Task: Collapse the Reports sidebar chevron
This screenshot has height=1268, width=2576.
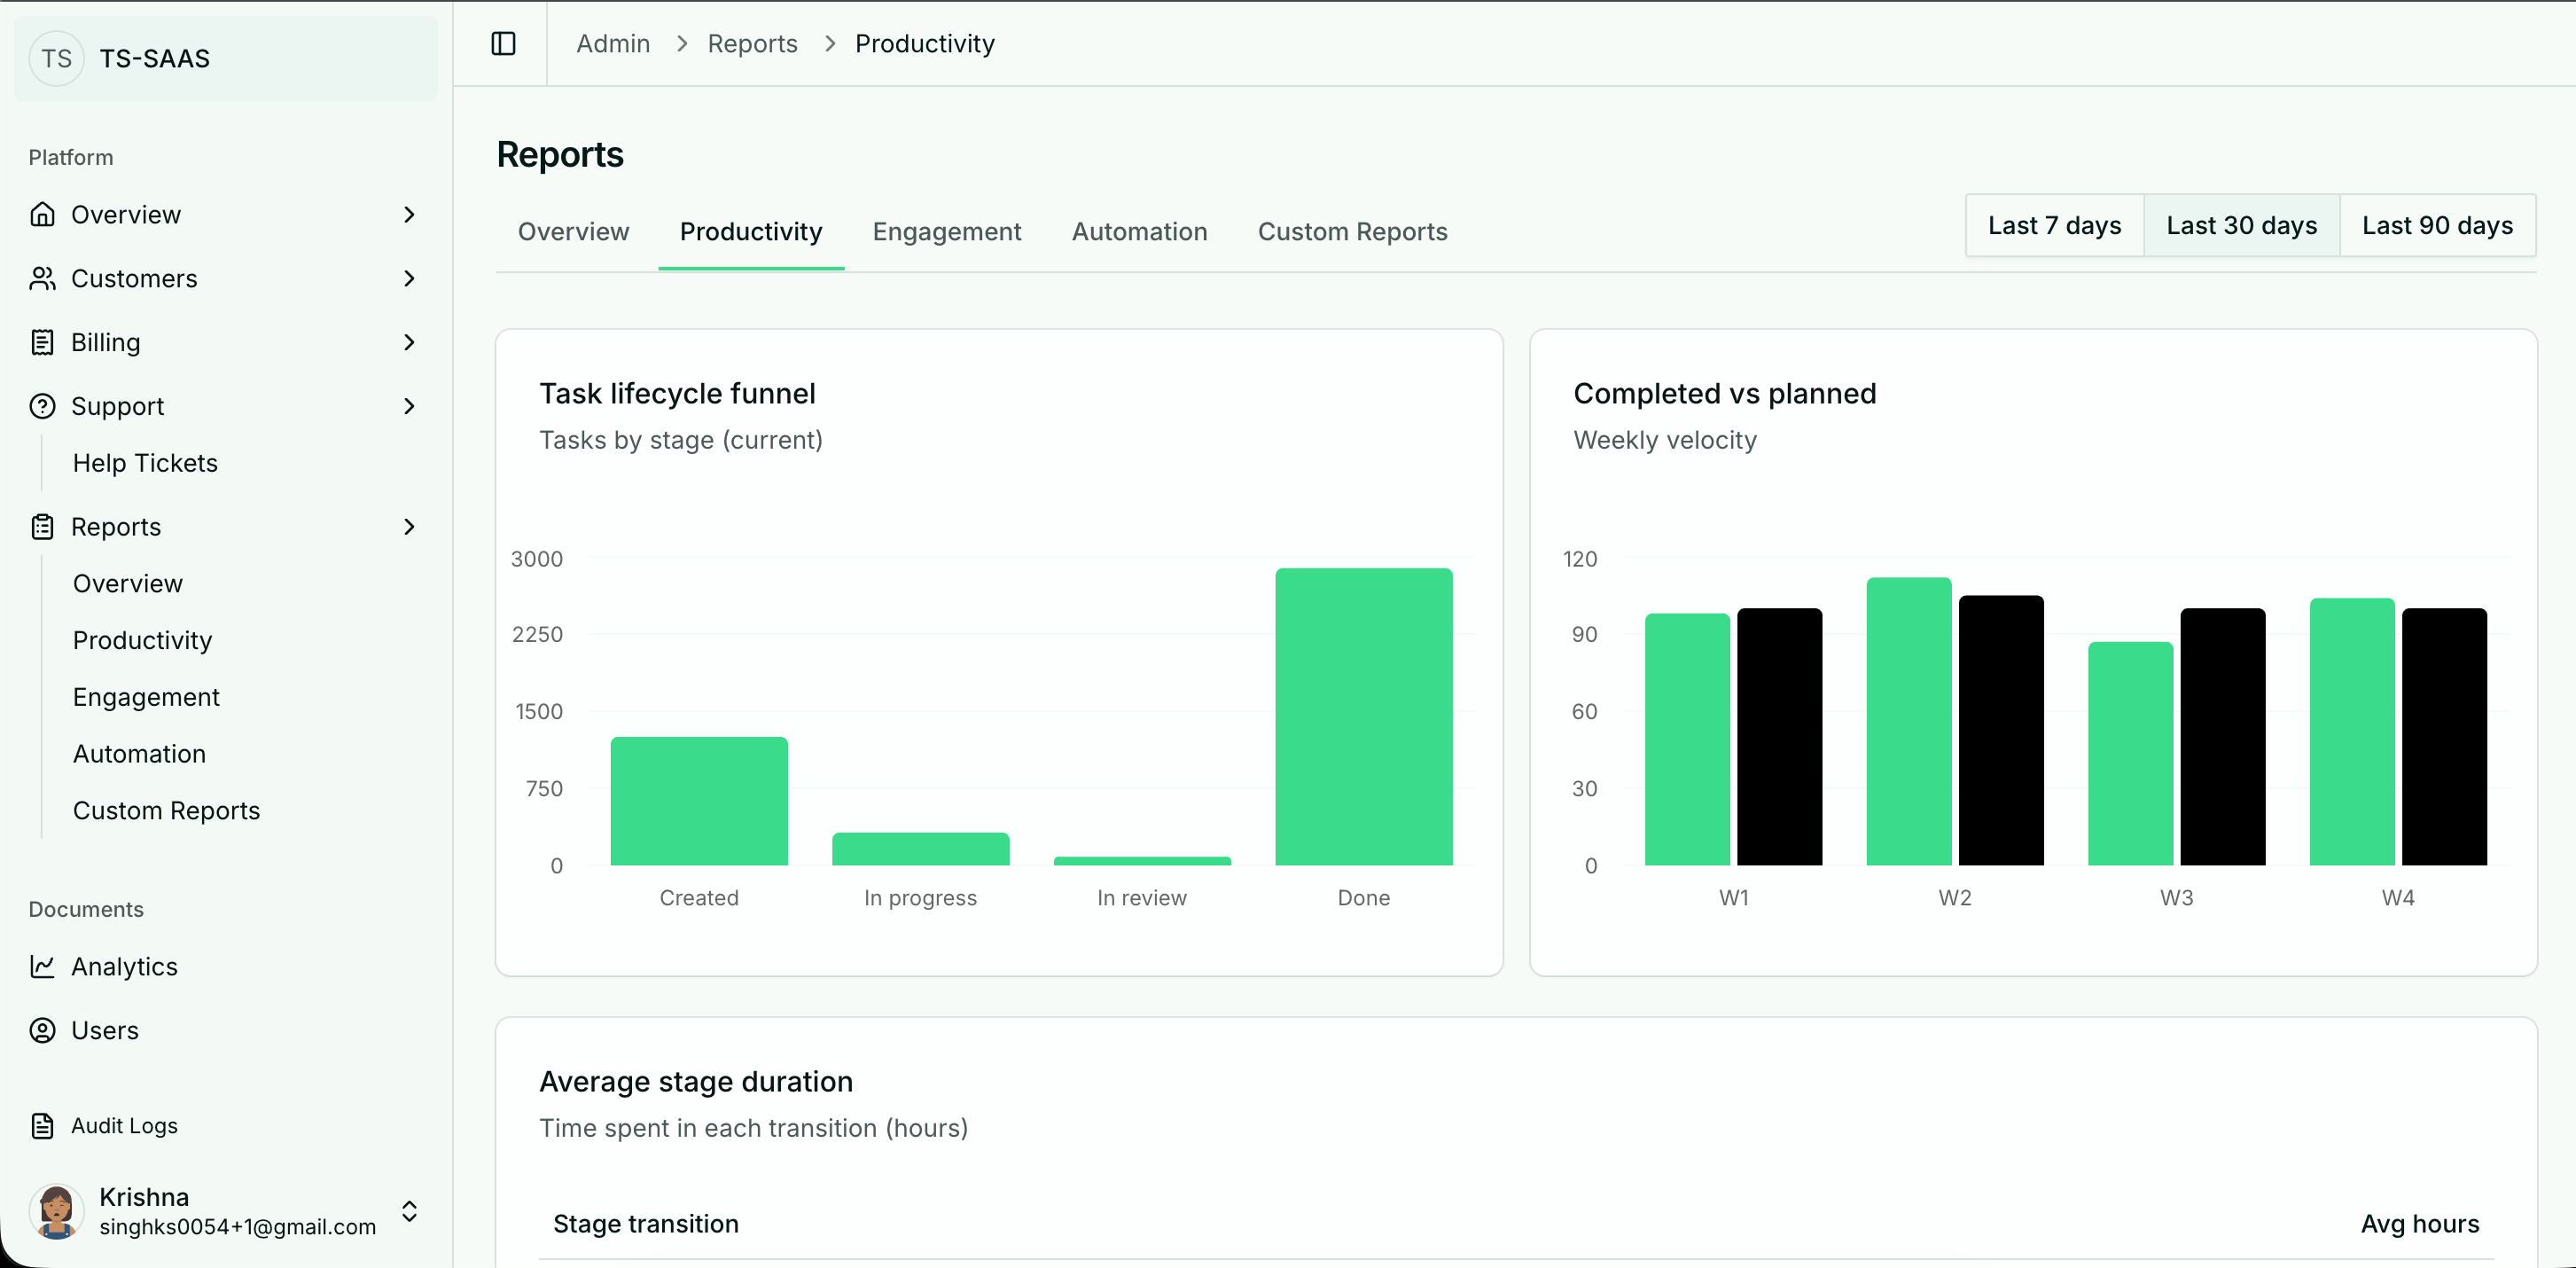Action: tap(409, 526)
